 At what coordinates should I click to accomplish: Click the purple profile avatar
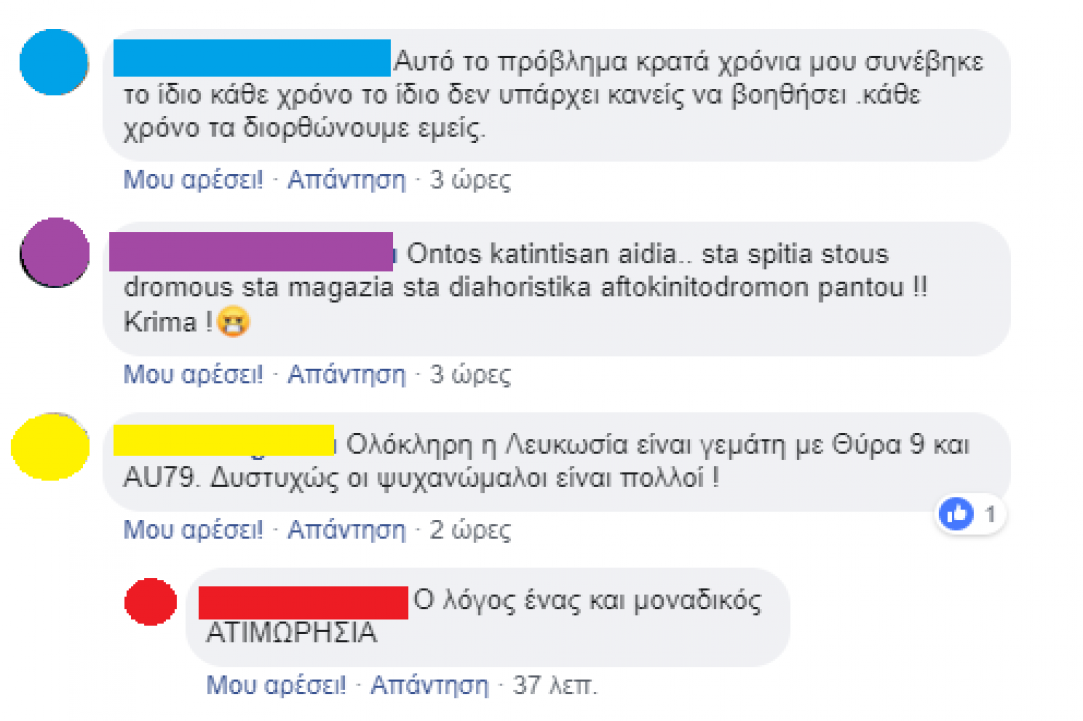pos(55,252)
